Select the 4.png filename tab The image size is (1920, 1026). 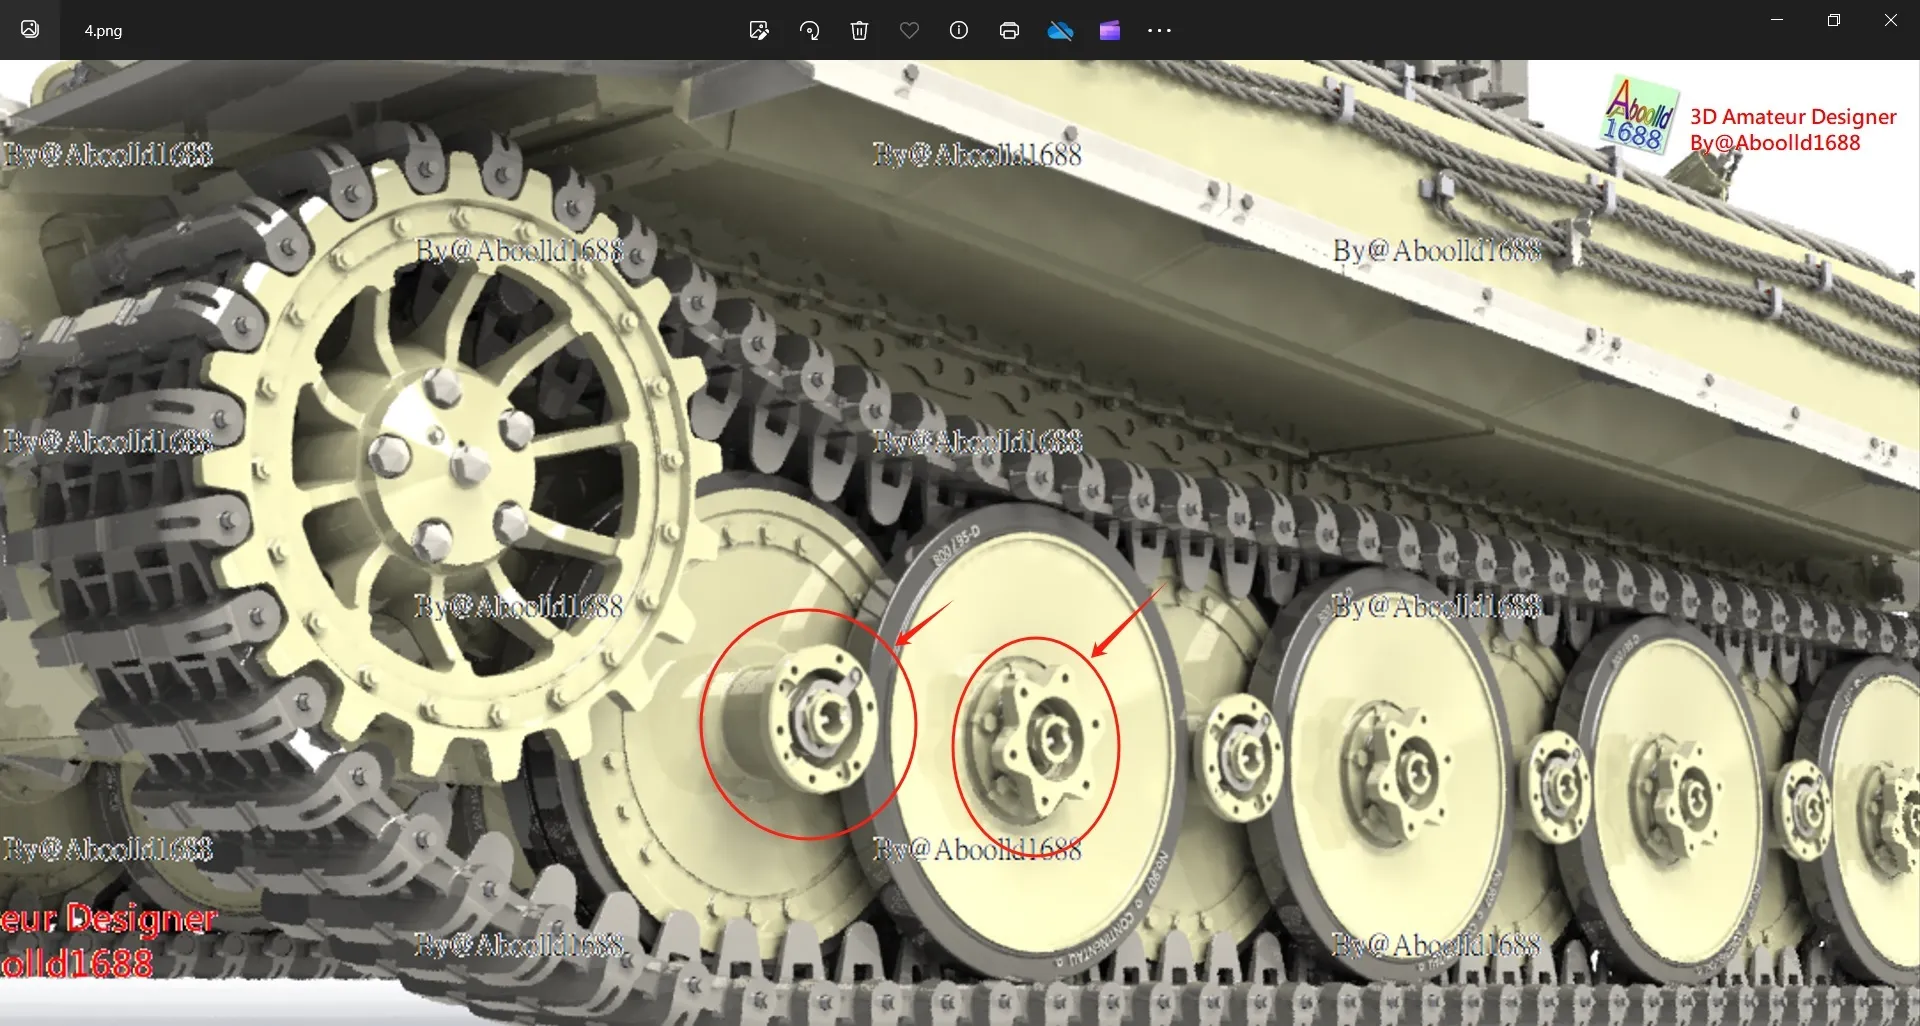(103, 30)
